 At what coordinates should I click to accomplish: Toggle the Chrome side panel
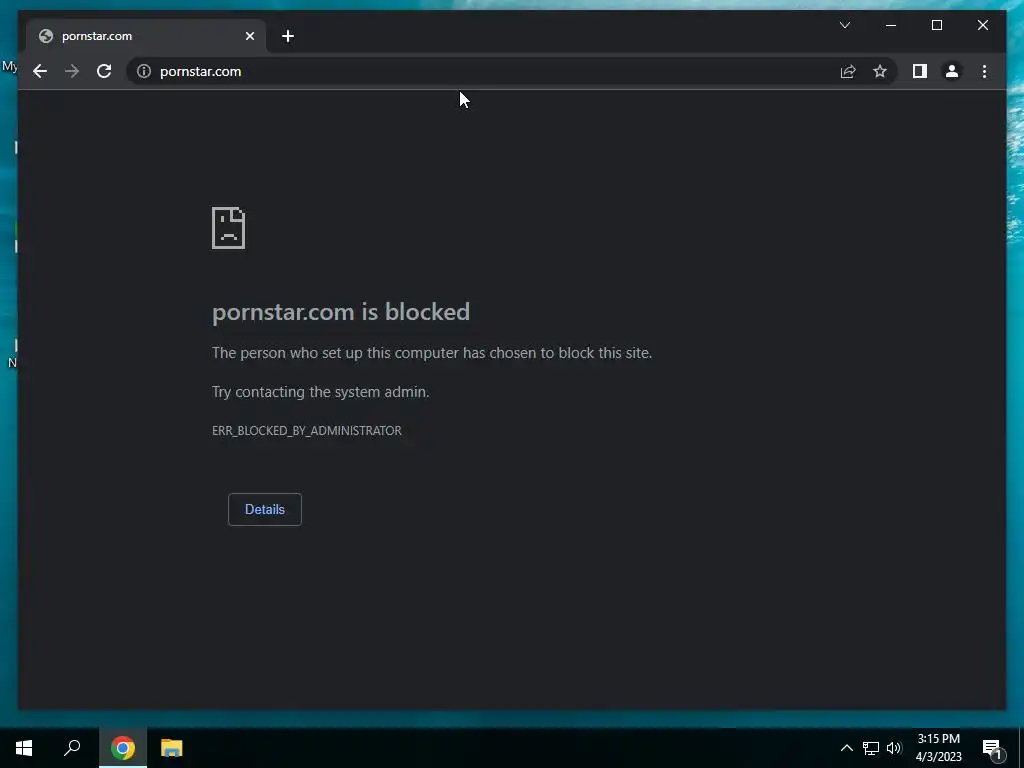pos(920,71)
